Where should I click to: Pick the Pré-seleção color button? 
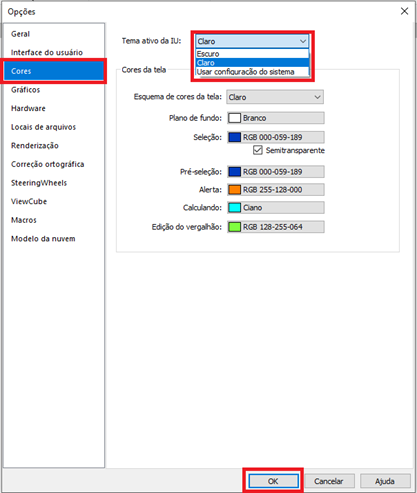point(276,172)
